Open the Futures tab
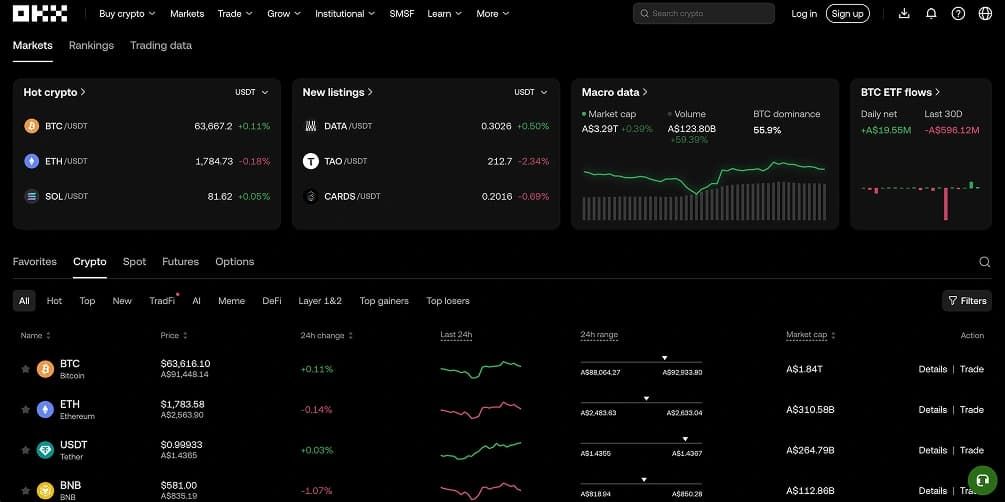 pos(181,262)
